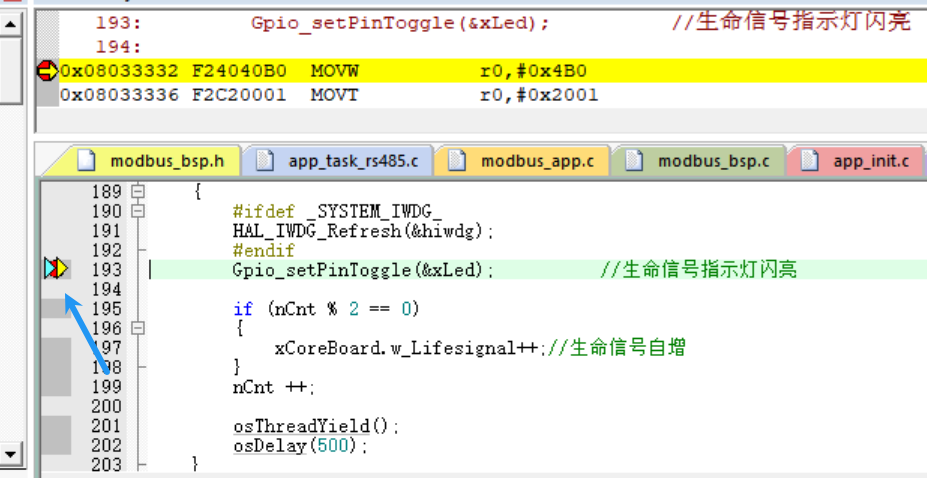The image size is (927, 478).
Task: Click the breakpoint and program counter marker on line 193
Action: coord(57,269)
